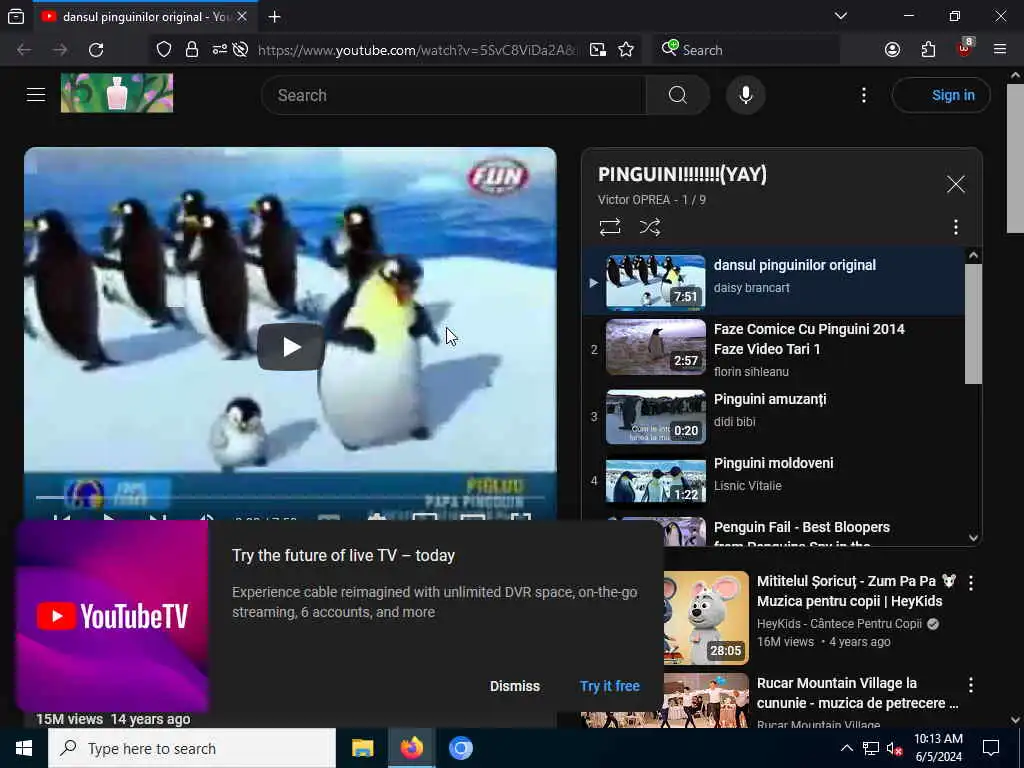Open 'Rucar Mountain Village' video title
The image size is (1024, 768).
[x=857, y=693]
